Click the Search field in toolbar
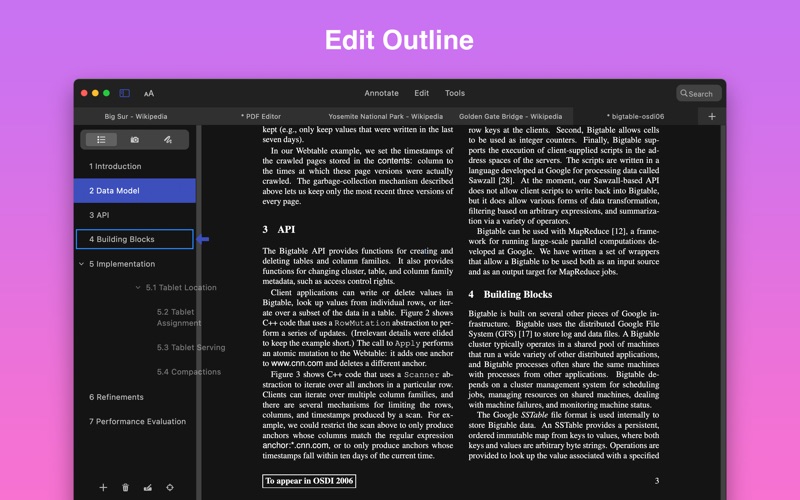Screen dimensions: 800x500 point(698,93)
